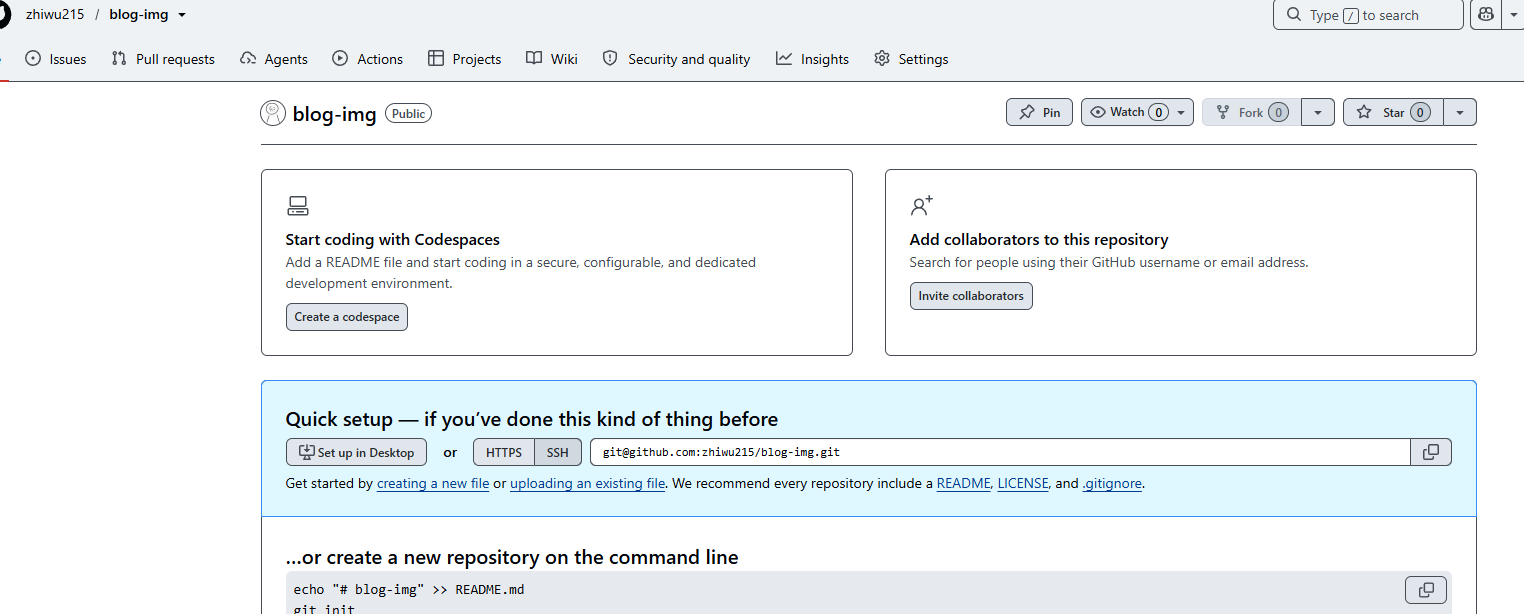
Task: Click the Set up in Desktop button
Action: 356,452
